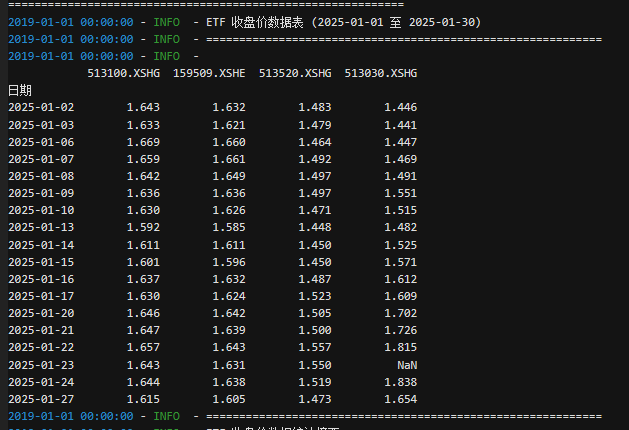Image resolution: width=629 pixels, height=430 pixels.
Task: Select the 513100.XSHG column header
Action: click(124, 74)
